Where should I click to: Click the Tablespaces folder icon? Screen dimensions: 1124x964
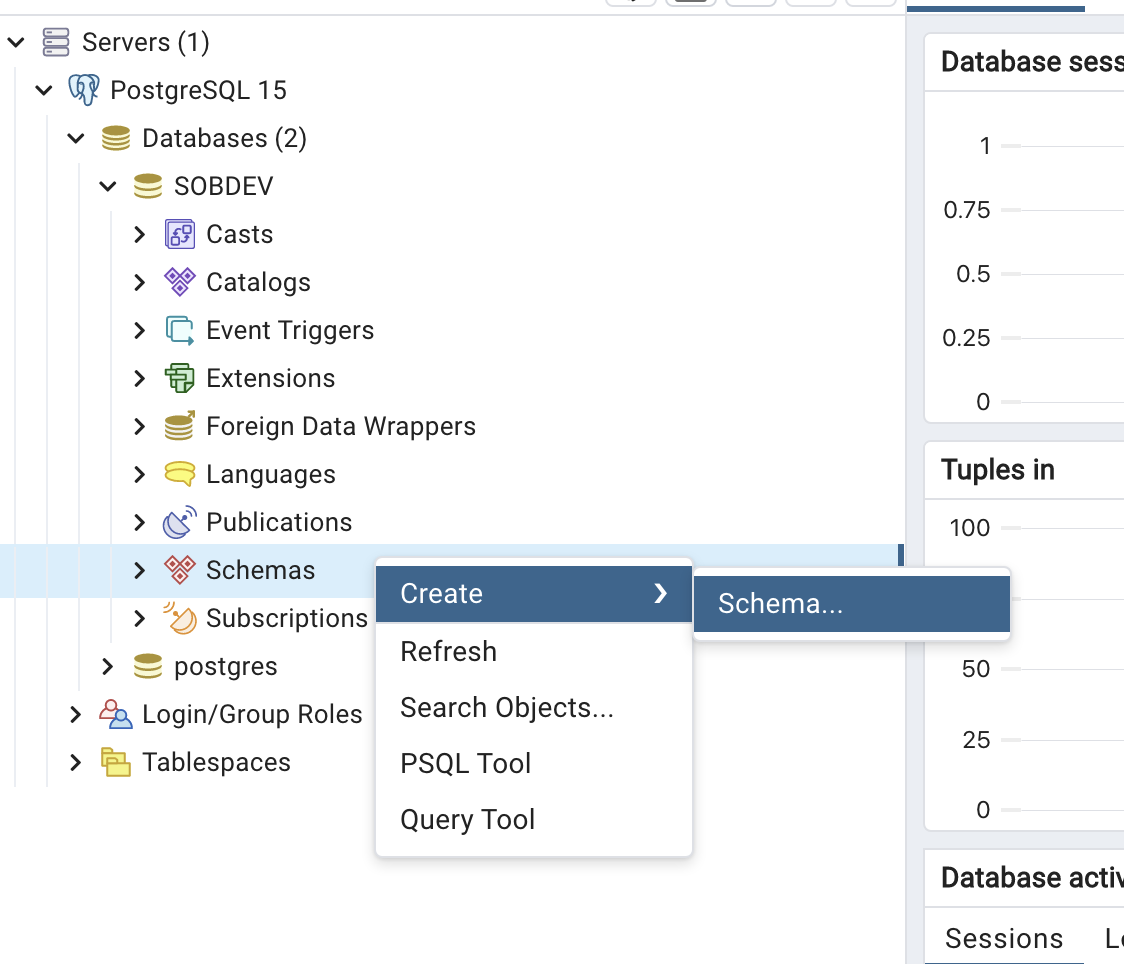click(115, 762)
